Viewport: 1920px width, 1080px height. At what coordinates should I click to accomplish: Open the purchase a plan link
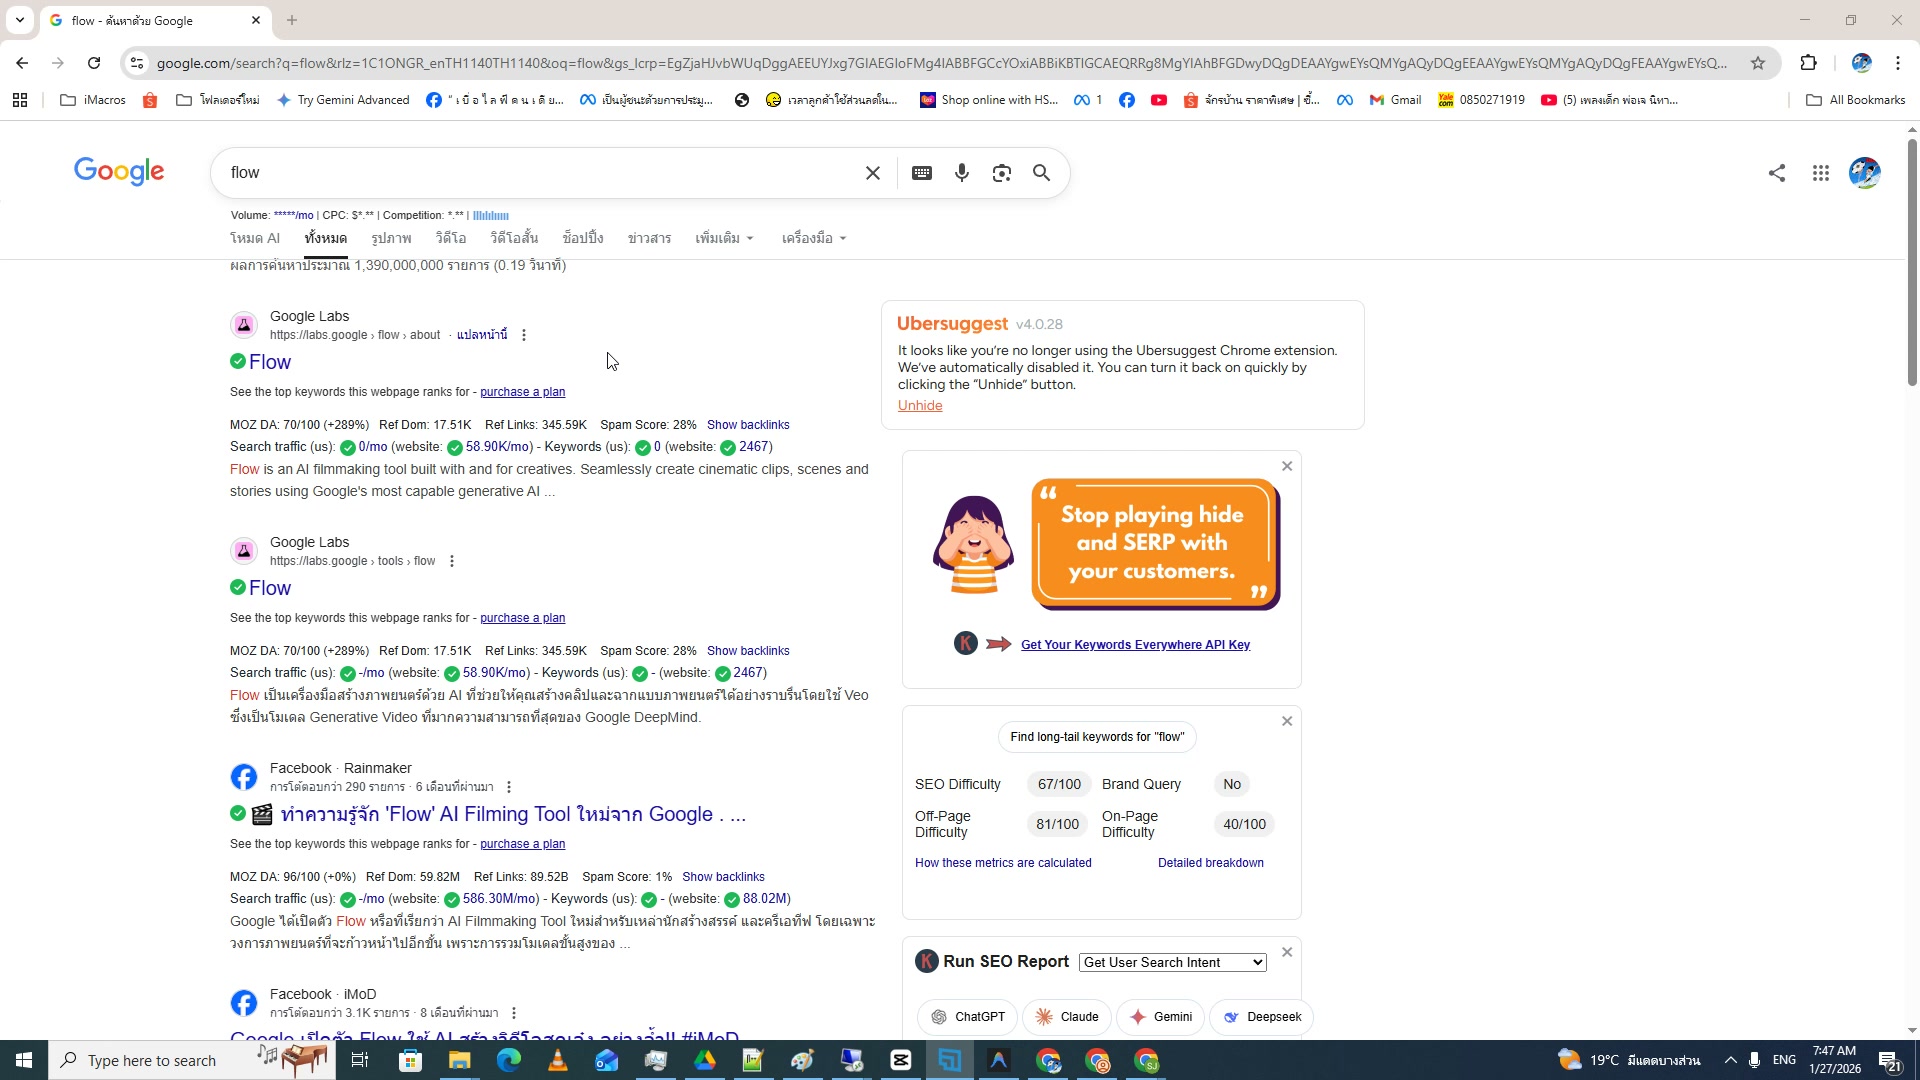point(522,392)
